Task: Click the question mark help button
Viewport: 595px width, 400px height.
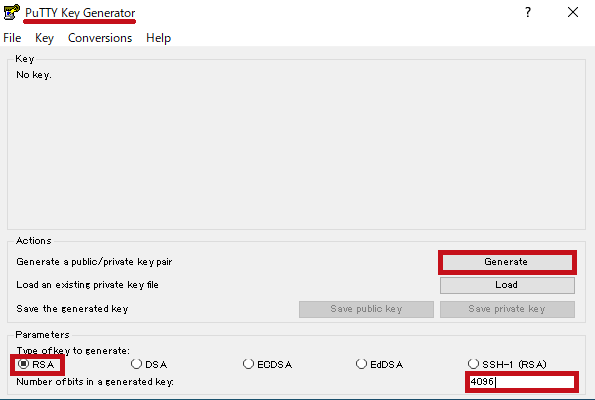Action: 527,13
